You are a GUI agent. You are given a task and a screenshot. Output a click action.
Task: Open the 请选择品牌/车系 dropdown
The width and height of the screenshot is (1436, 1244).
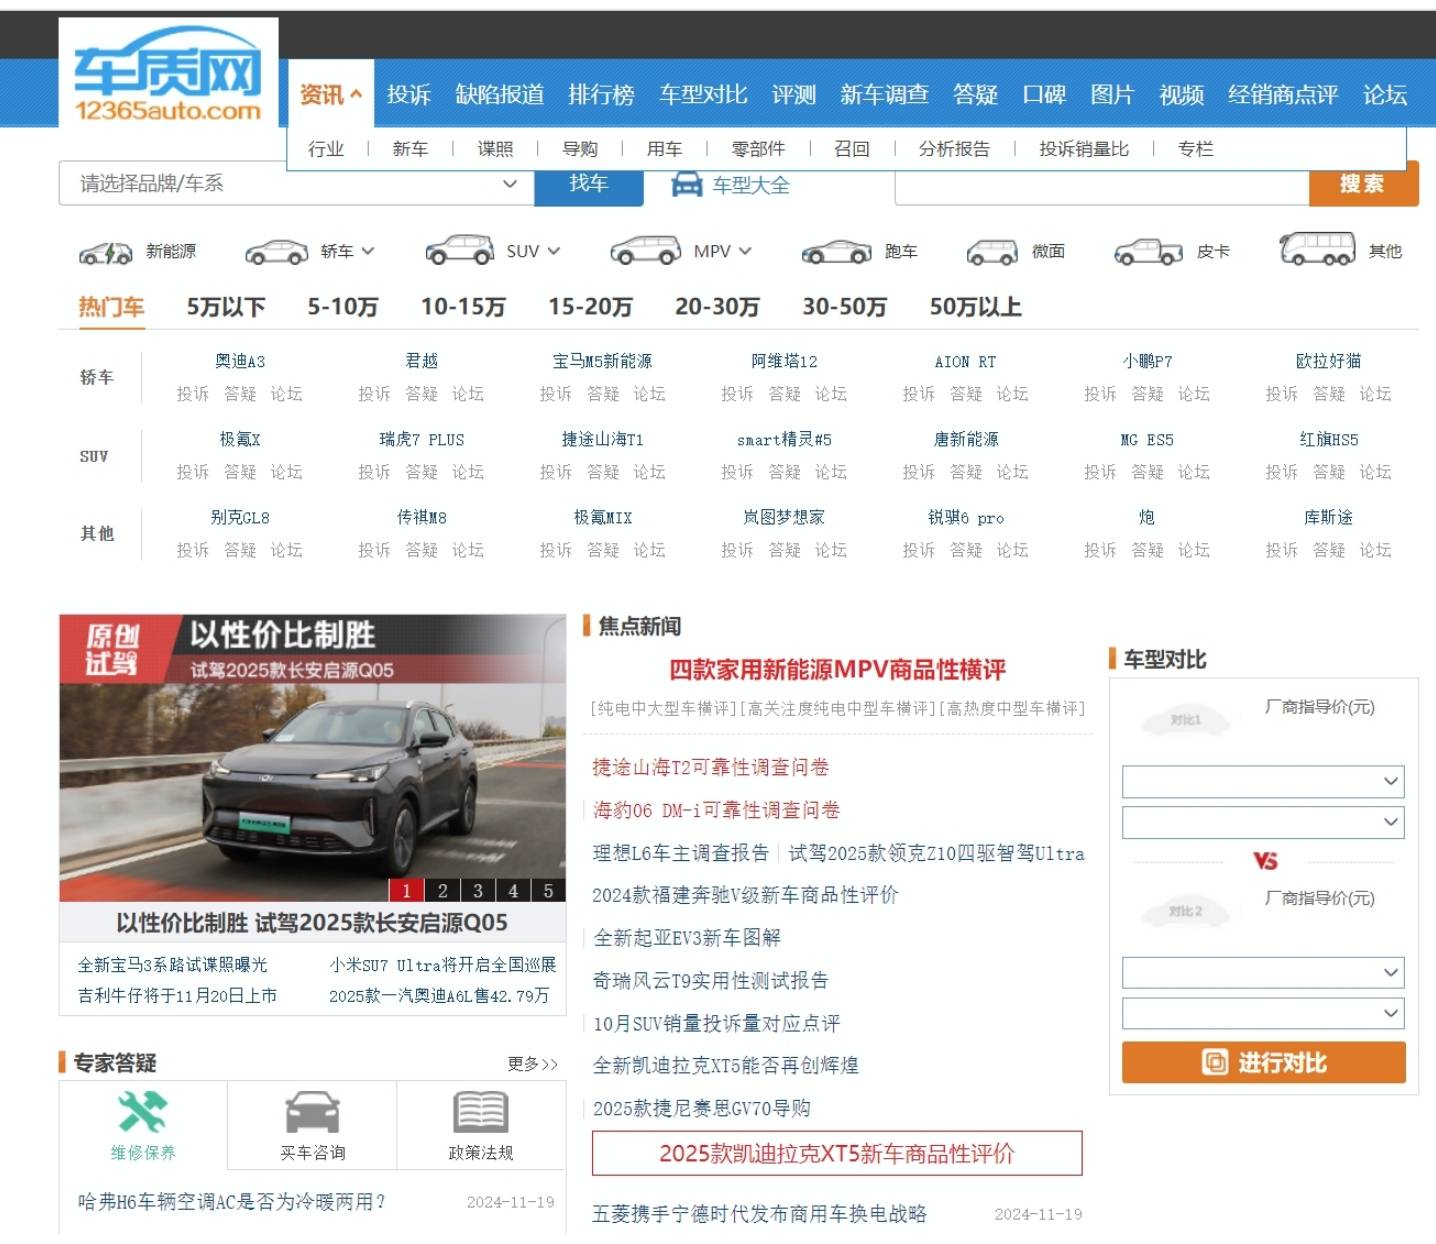pos(297,183)
